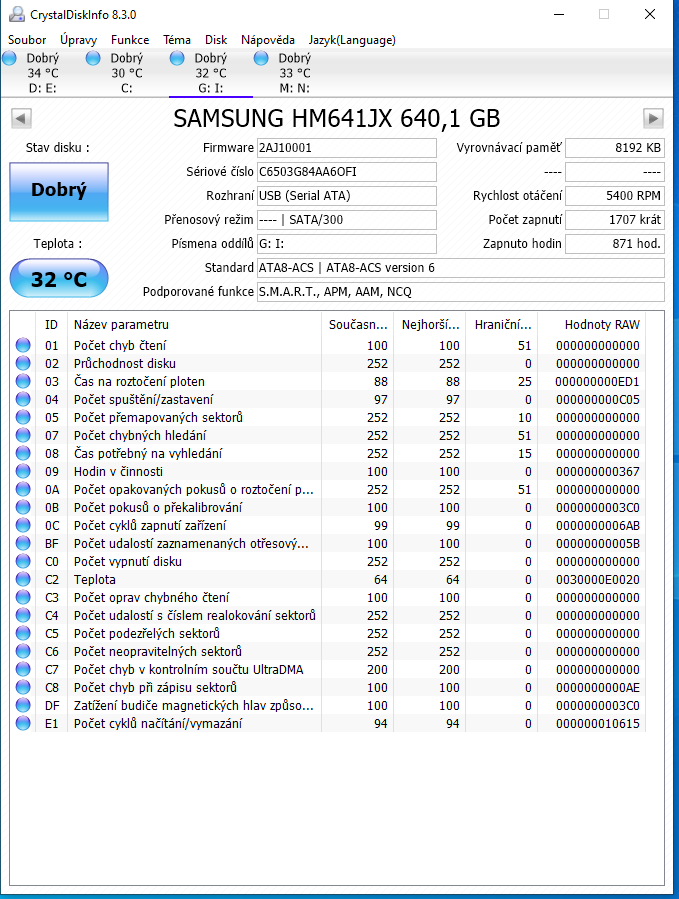Click status icon for 0A row

[23, 489]
